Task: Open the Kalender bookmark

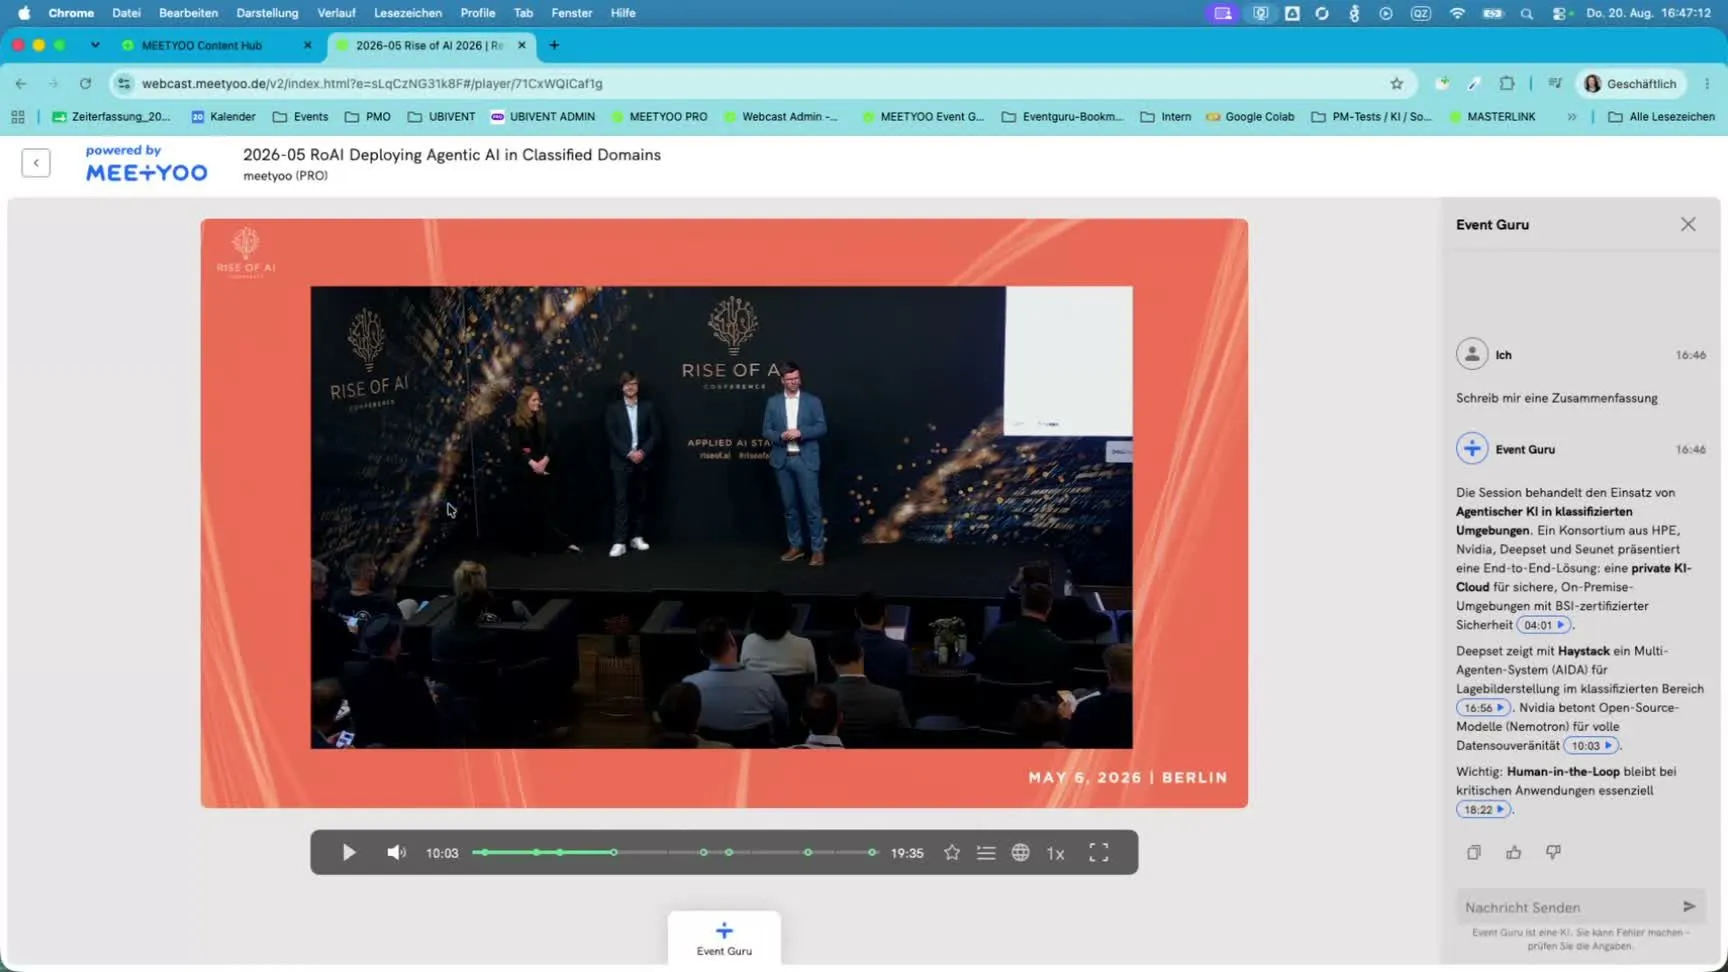Action: (223, 117)
